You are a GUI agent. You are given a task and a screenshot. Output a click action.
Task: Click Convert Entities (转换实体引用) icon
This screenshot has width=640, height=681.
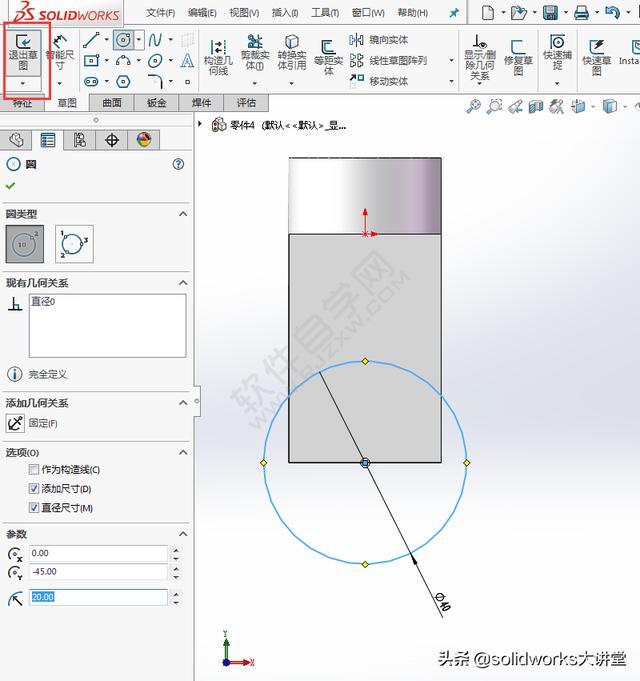(292, 53)
